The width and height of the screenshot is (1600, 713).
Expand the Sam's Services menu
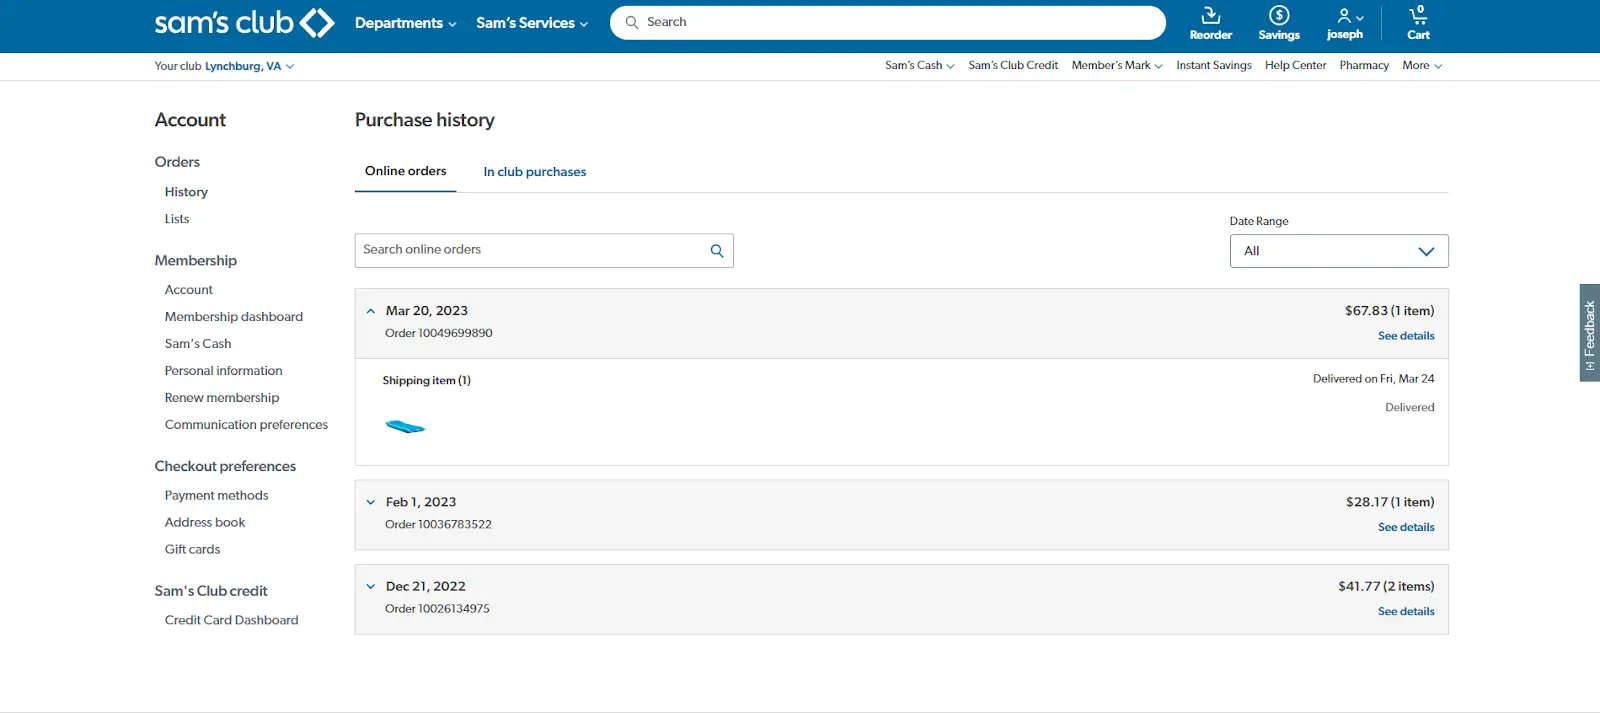coord(532,23)
